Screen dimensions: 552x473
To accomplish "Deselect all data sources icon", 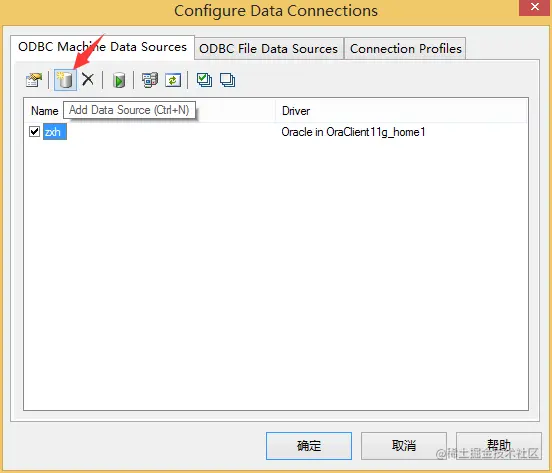I will click(x=227, y=80).
